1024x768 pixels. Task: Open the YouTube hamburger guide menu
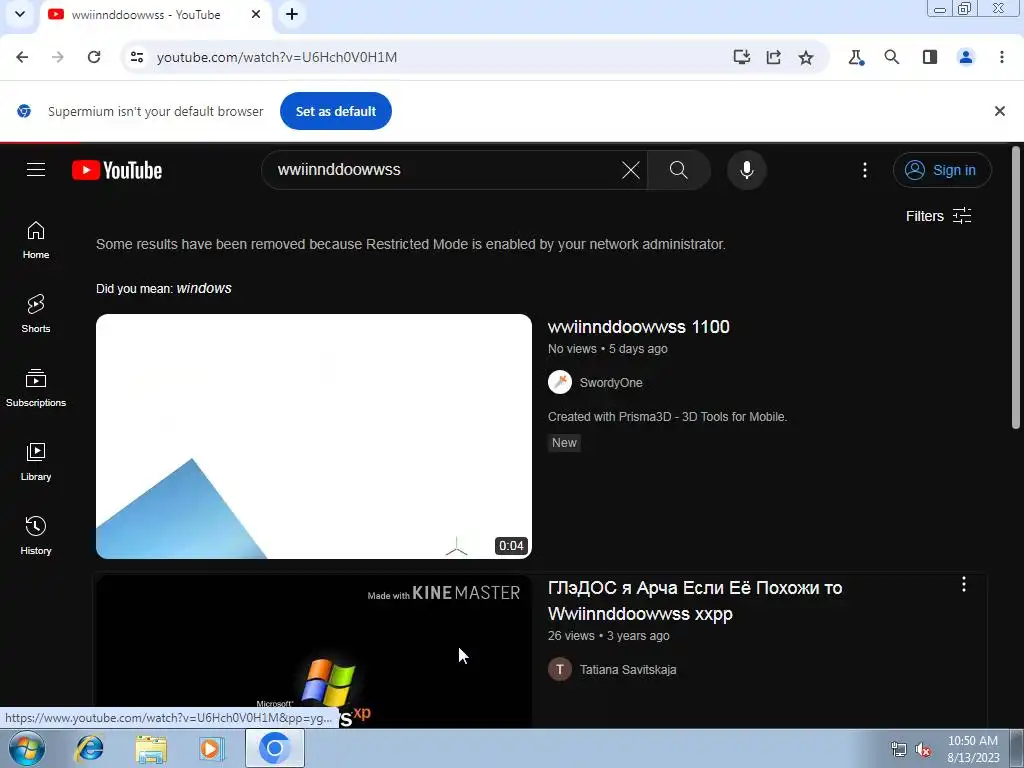click(36, 170)
